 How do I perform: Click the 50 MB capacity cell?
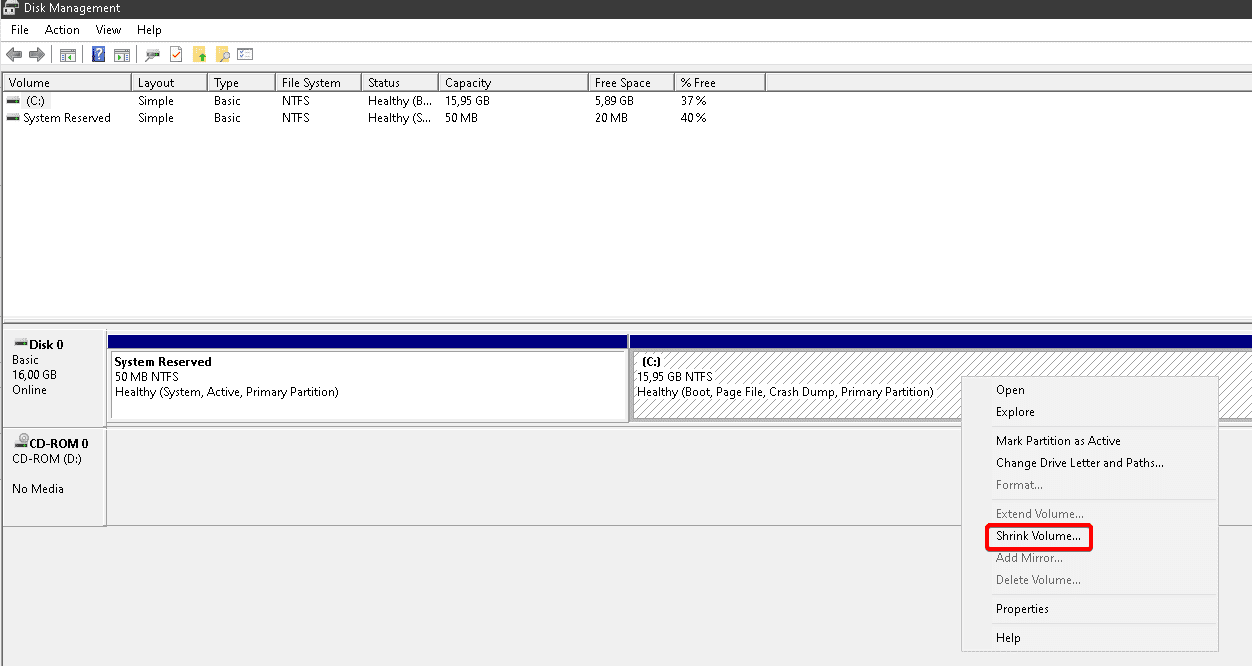tap(461, 118)
